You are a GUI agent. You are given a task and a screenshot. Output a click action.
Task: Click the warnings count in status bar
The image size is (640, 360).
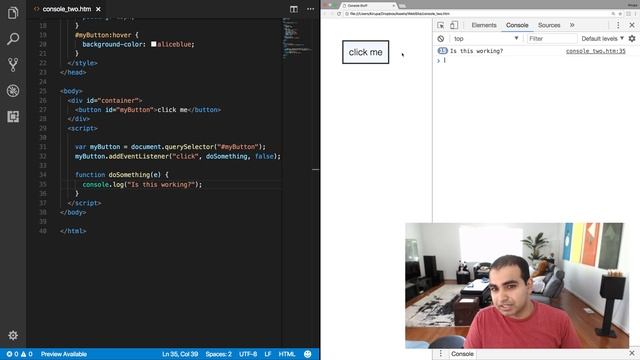click(27, 354)
